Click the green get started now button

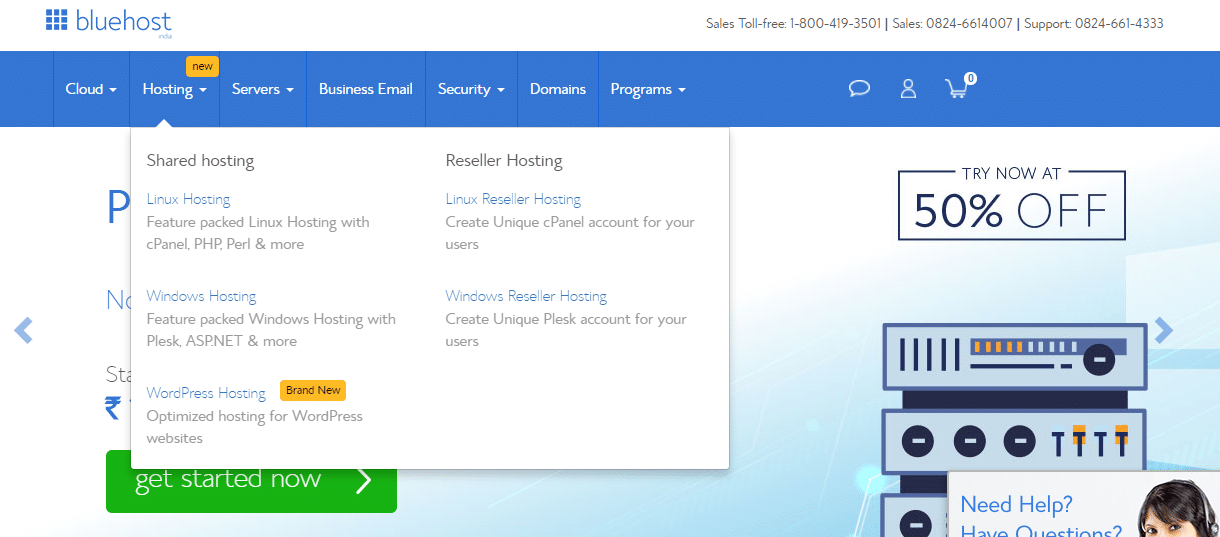click(x=251, y=481)
